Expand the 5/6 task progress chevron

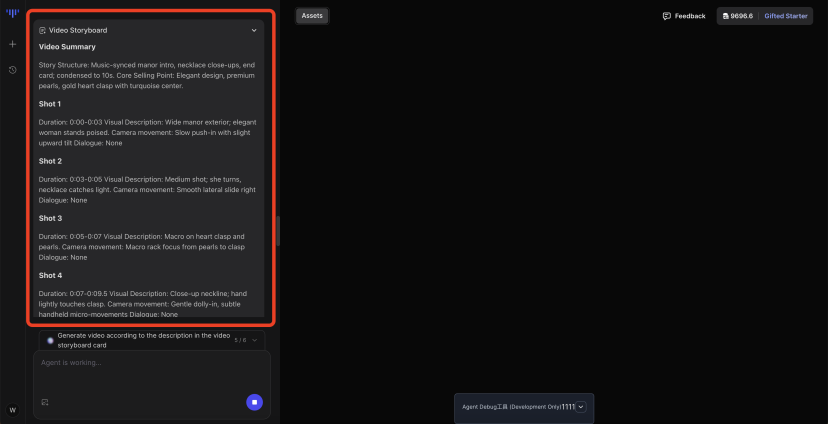point(254,340)
